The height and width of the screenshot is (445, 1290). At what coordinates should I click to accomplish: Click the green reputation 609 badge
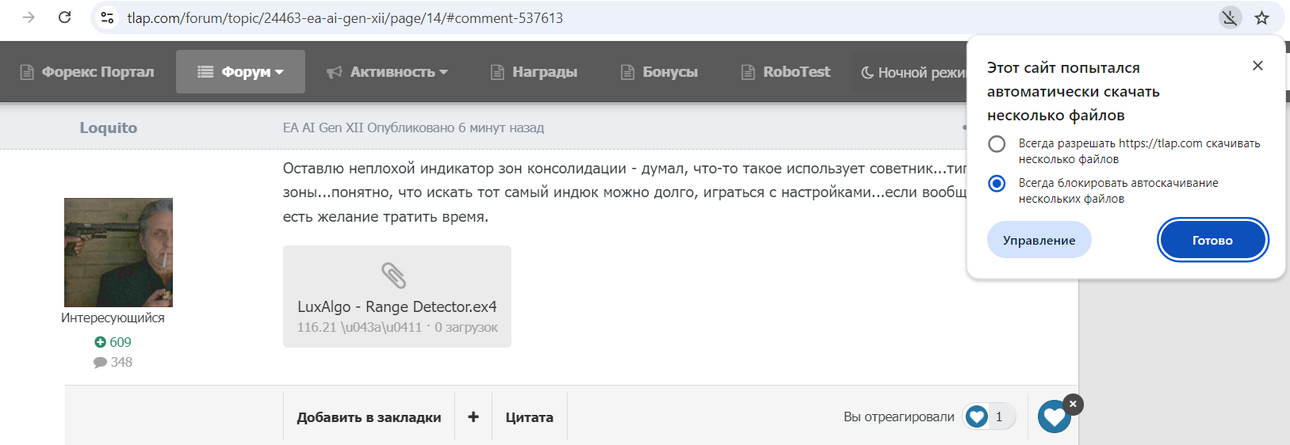tap(112, 342)
